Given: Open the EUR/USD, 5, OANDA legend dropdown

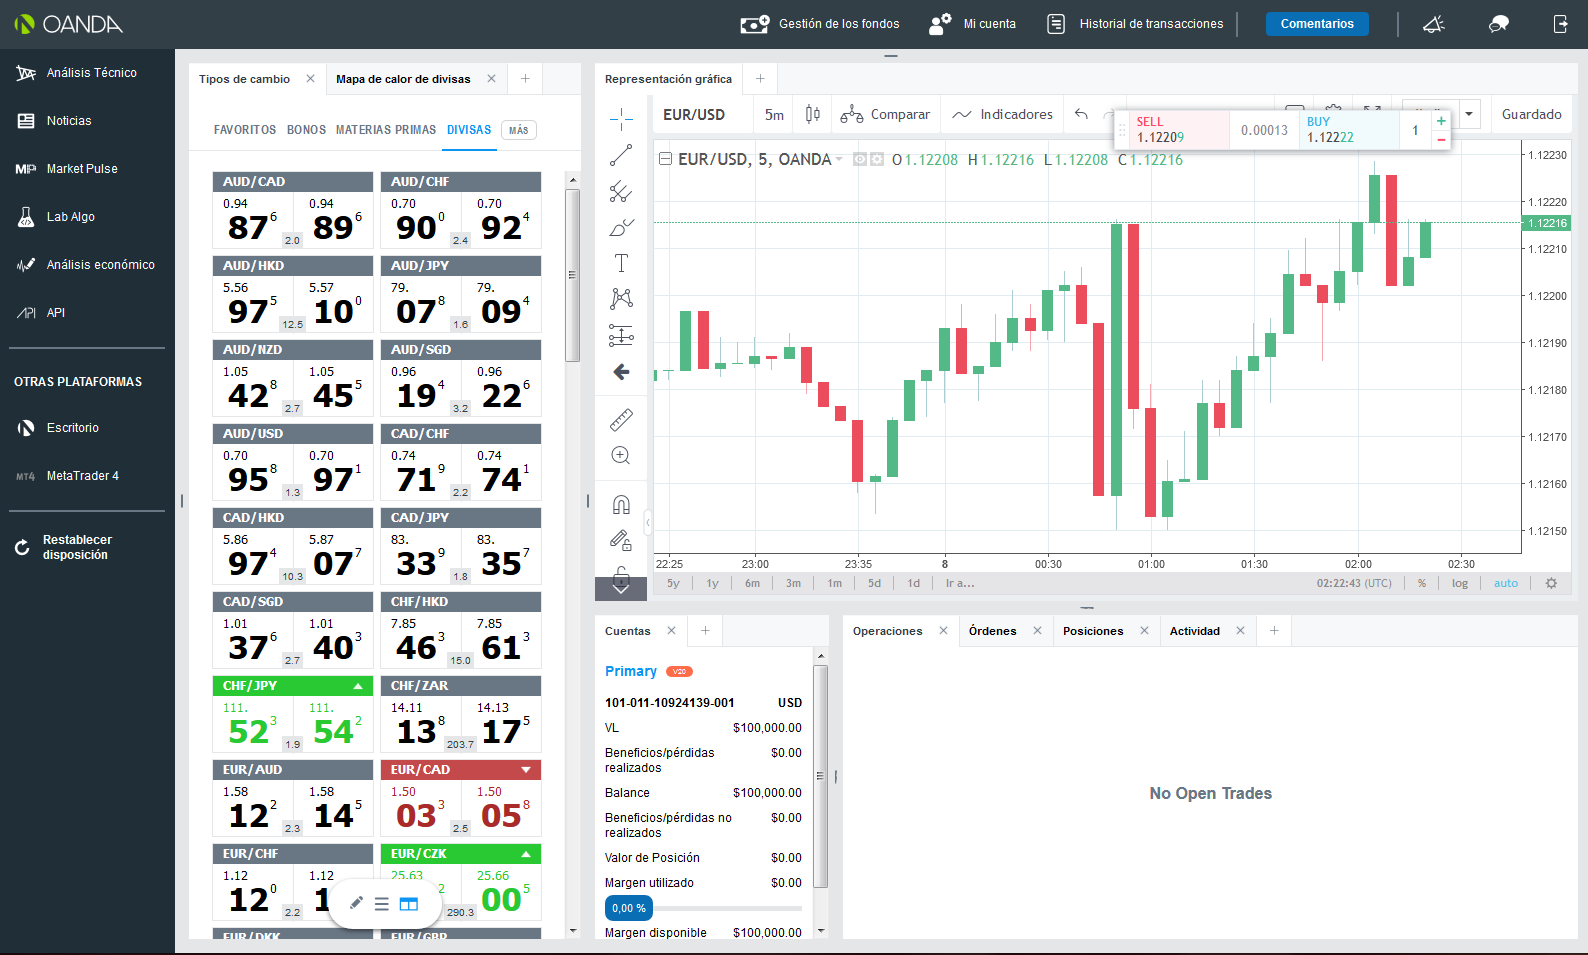Looking at the screenshot, I should (839, 160).
